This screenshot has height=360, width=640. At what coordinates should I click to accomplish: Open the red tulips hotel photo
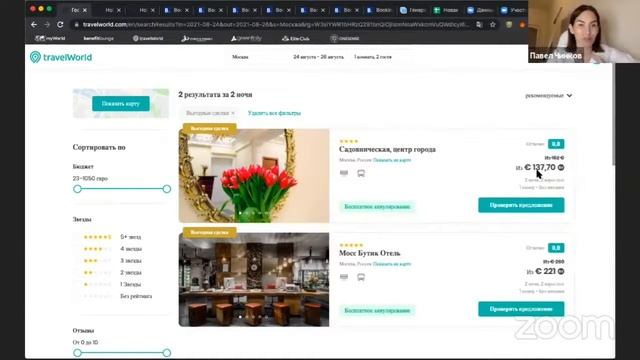tap(254, 176)
